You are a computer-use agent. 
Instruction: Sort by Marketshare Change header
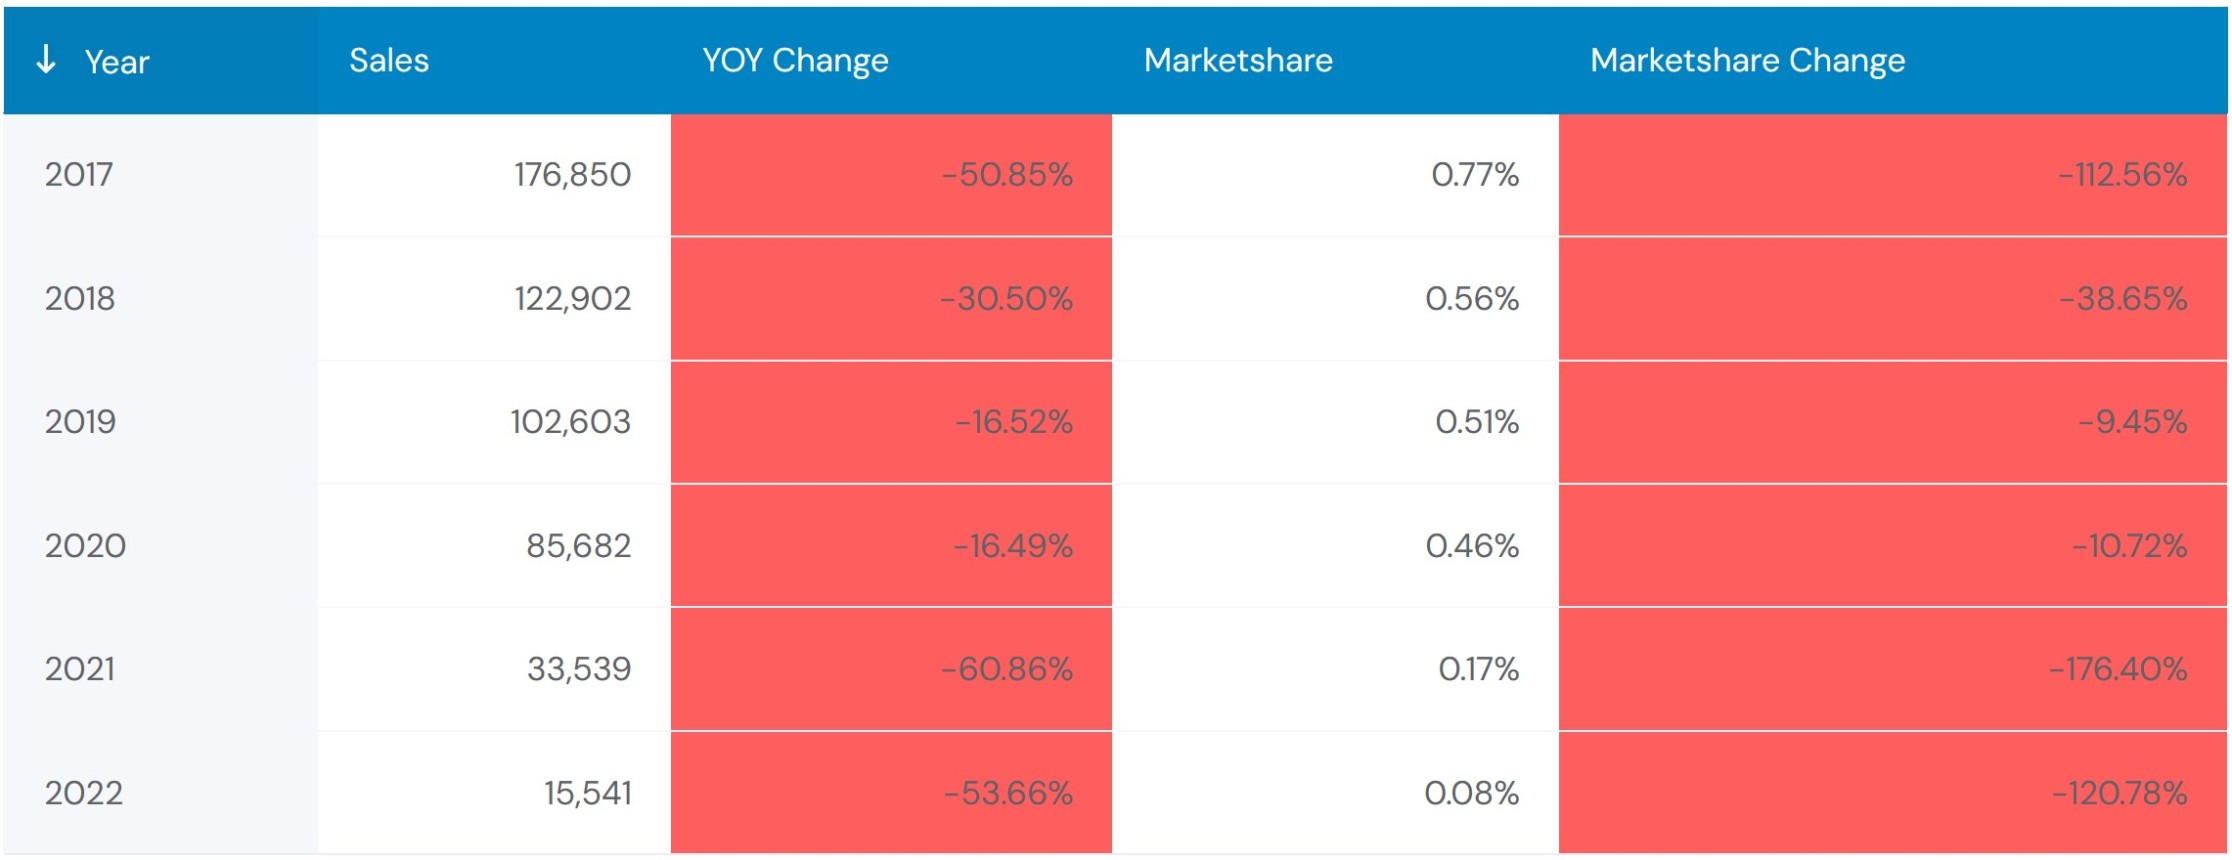coord(1747,61)
